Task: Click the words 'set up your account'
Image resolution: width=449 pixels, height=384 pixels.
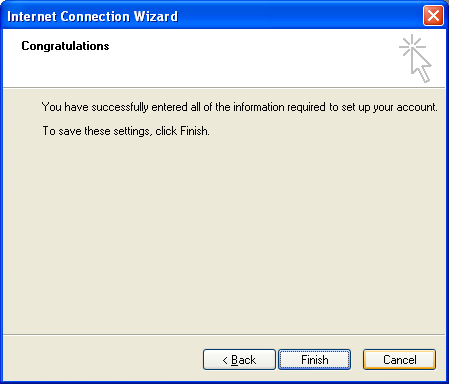Action: [x=389, y=107]
